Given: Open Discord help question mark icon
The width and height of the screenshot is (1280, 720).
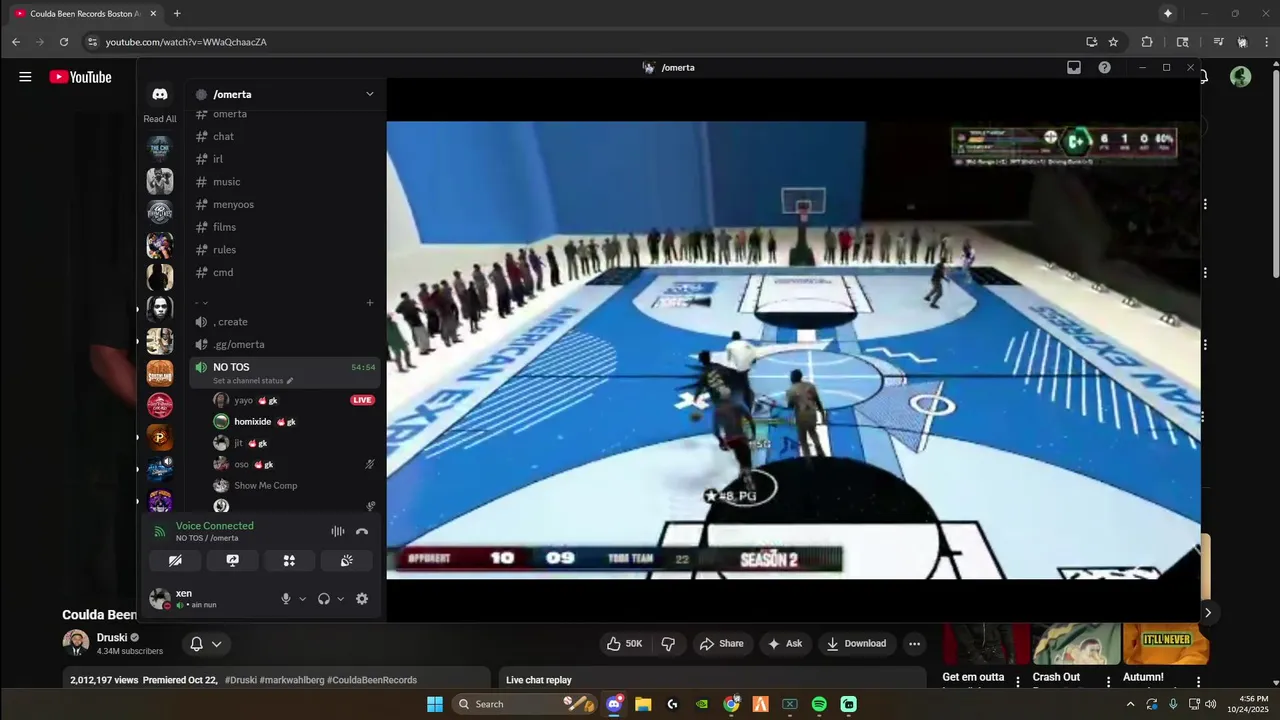Looking at the screenshot, I should 1104,68.
